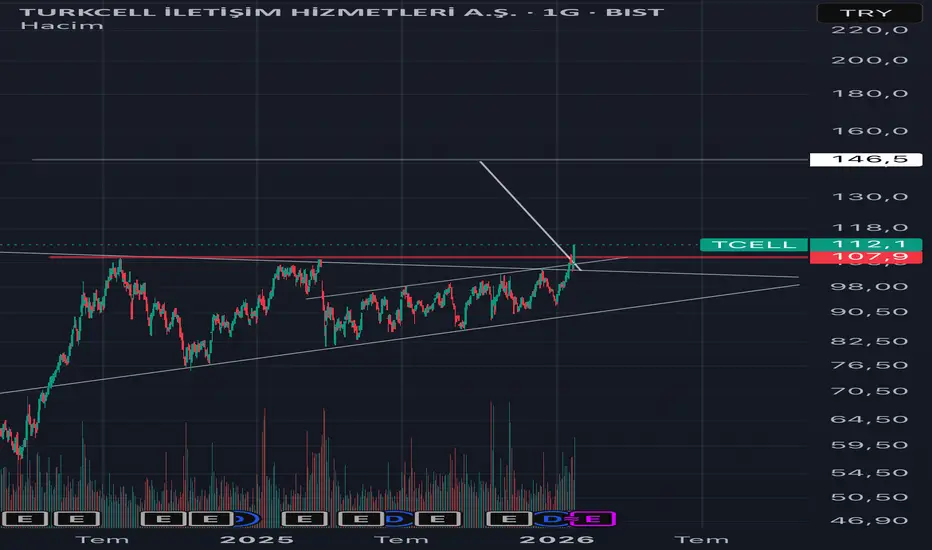Click the 54,50 price axis value
932x550 pixels.
[x=870, y=473]
